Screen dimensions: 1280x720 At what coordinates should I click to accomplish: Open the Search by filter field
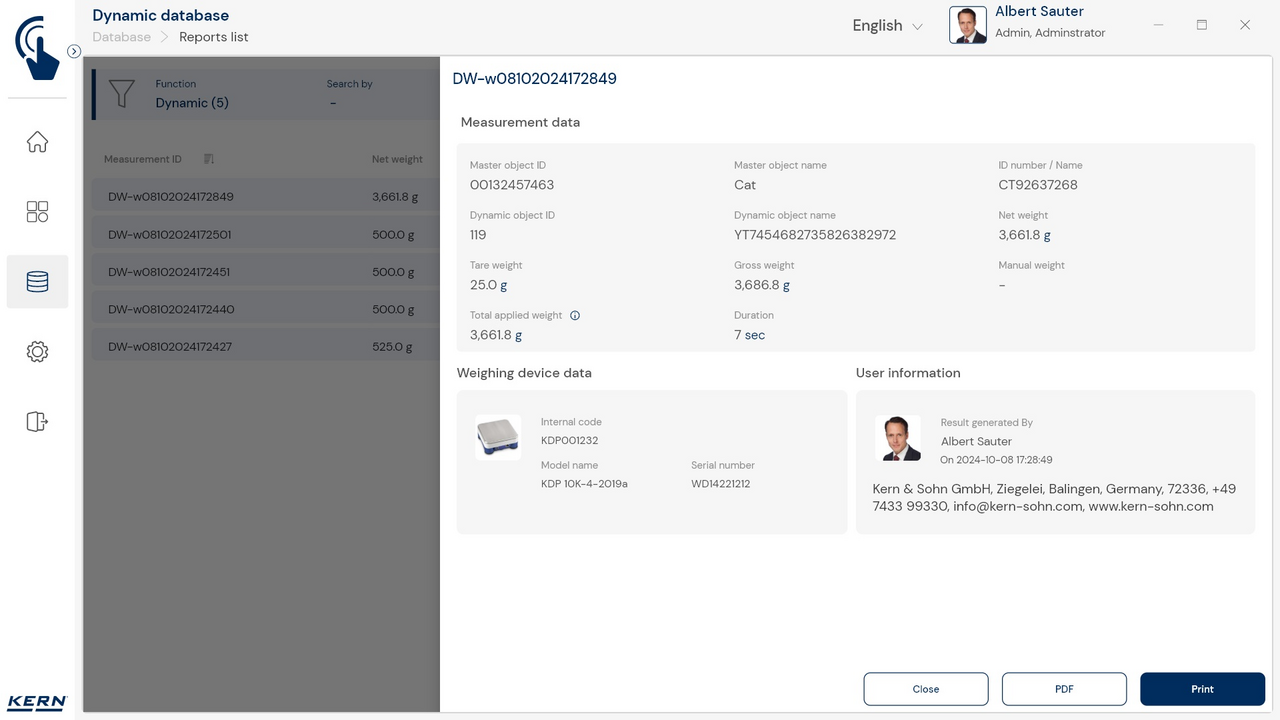coord(350,94)
